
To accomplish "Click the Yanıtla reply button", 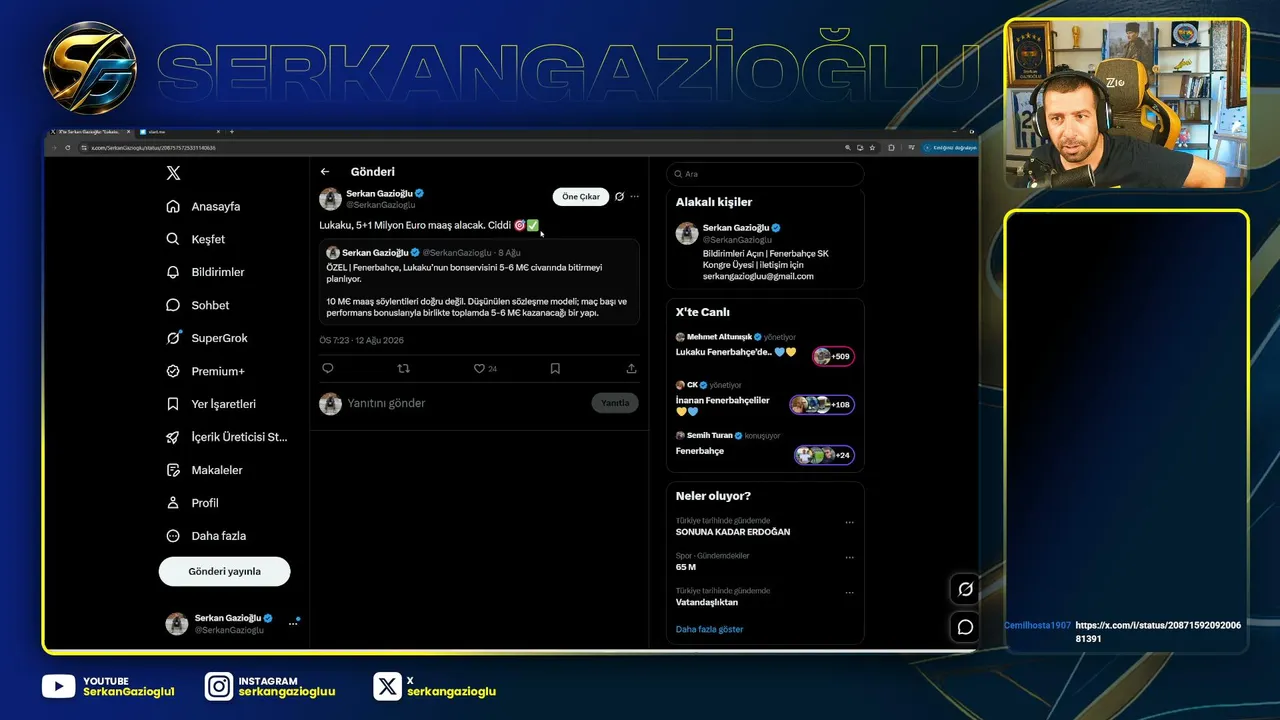I will (615, 403).
